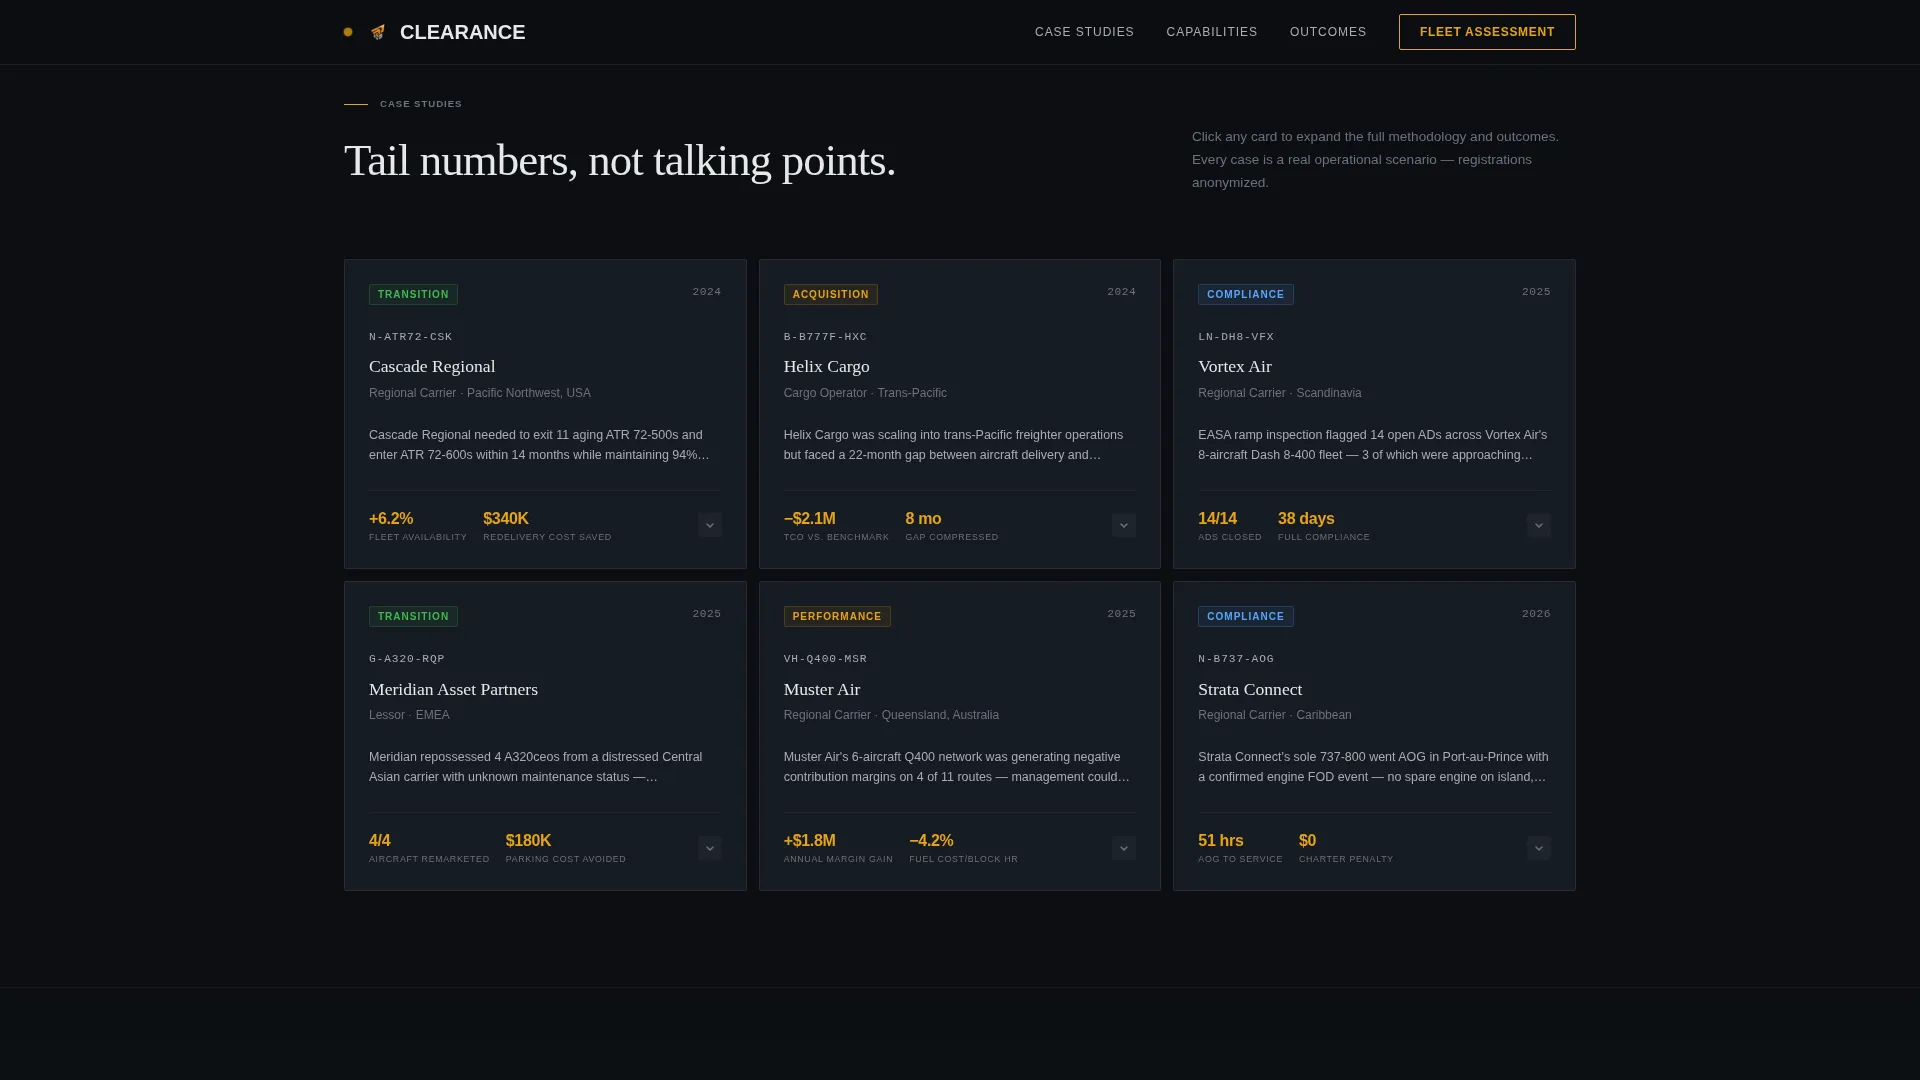Open the Outcomes nav item
This screenshot has width=1920, height=1080.
(x=1328, y=32)
